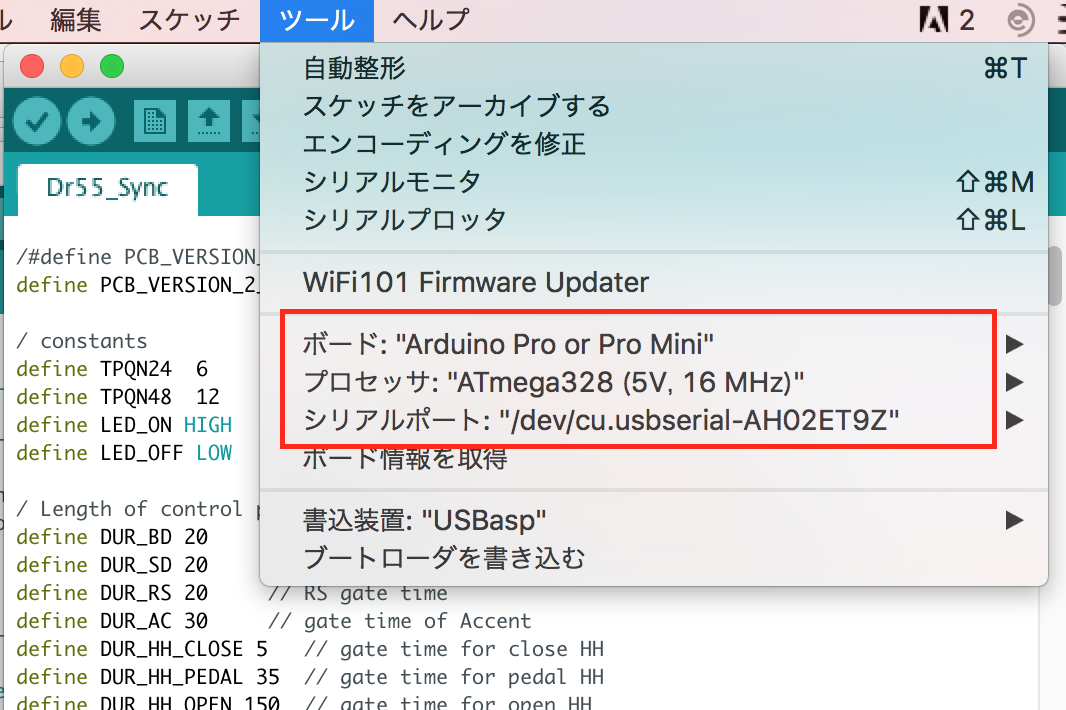Click the define PCB_VERSION_2 line
Viewport: 1066px width, 710px height.
pos(138,285)
